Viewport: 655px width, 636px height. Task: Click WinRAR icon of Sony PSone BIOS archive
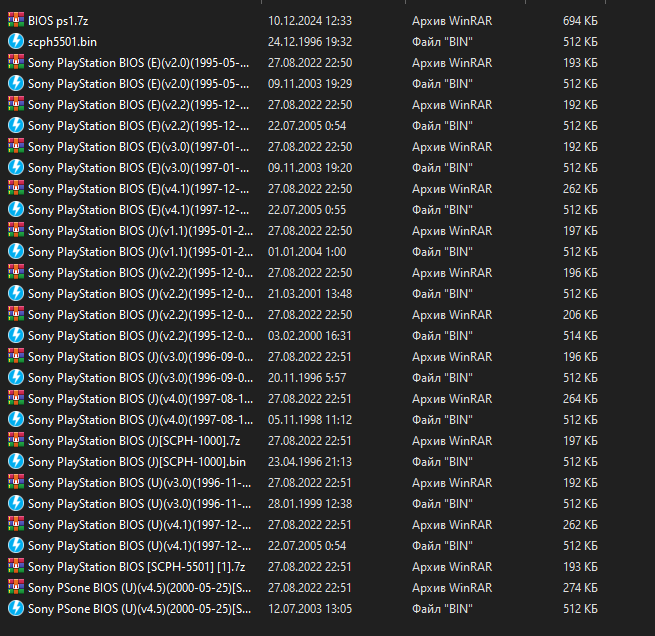pos(16,587)
